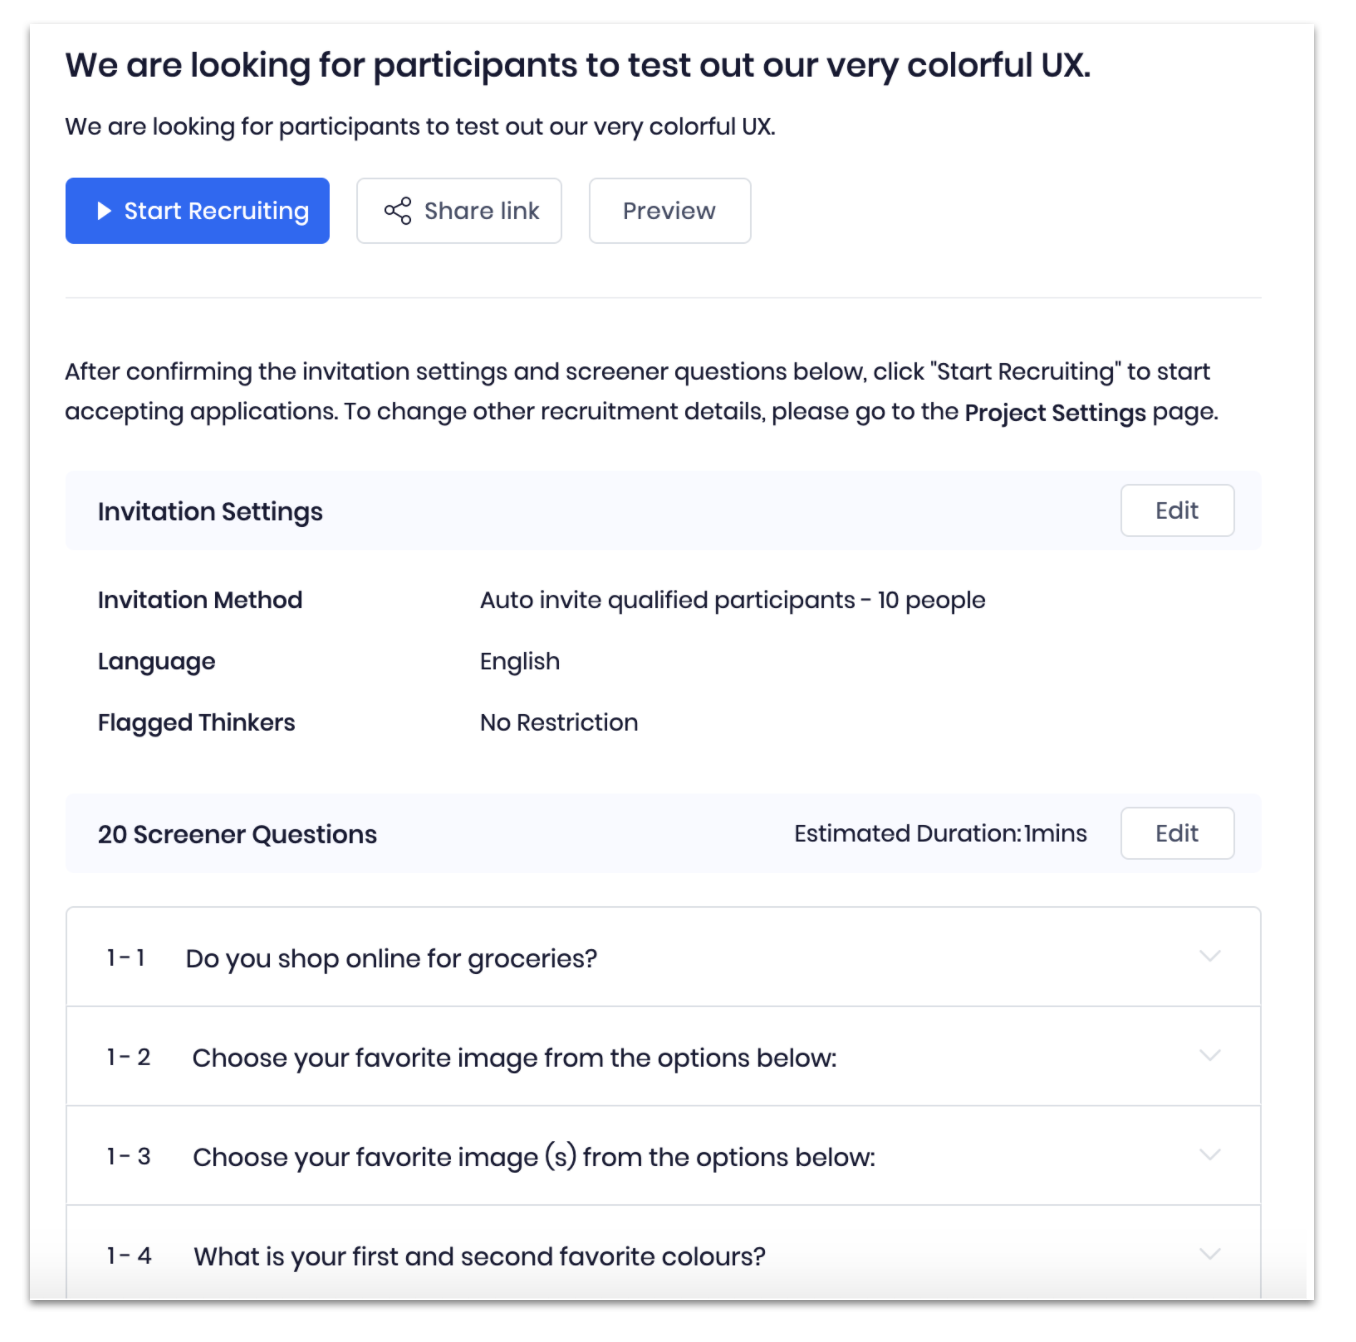Screen dimensions: 1356x1342
Task: Click the 'What is your first and second favorite colours?' text
Action: pyautogui.click(x=479, y=1256)
